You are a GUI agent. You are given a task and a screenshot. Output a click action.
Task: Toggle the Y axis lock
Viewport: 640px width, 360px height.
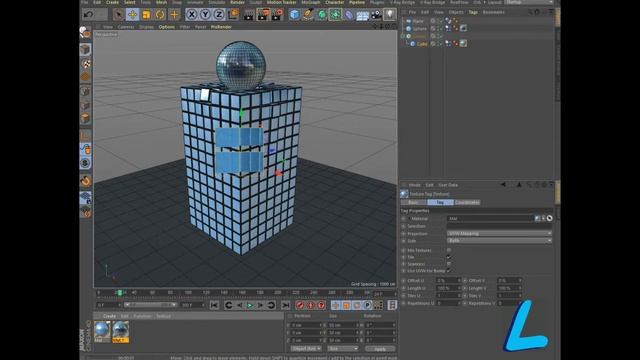[205, 15]
